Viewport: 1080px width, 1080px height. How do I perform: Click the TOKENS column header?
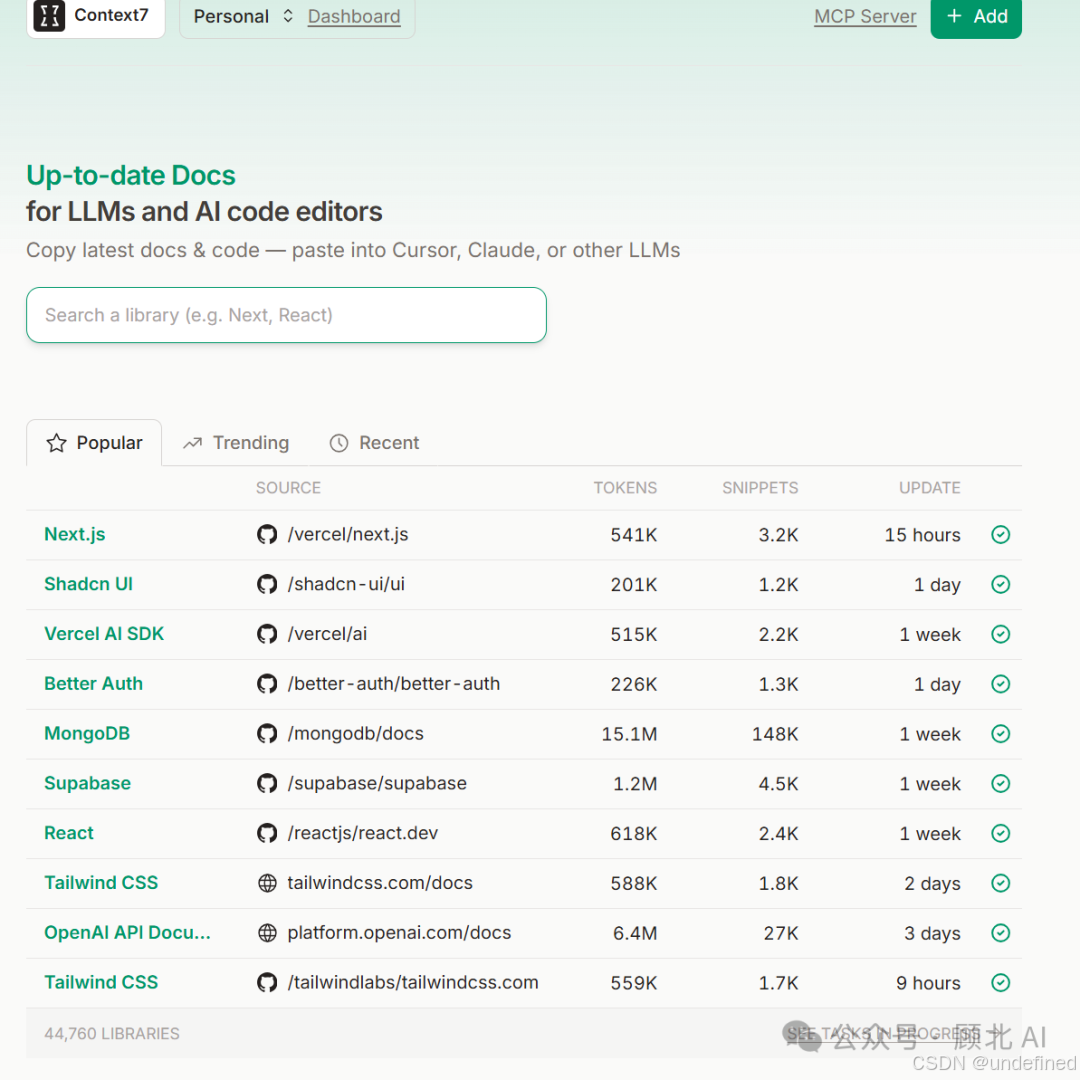click(x=625, y=488)
